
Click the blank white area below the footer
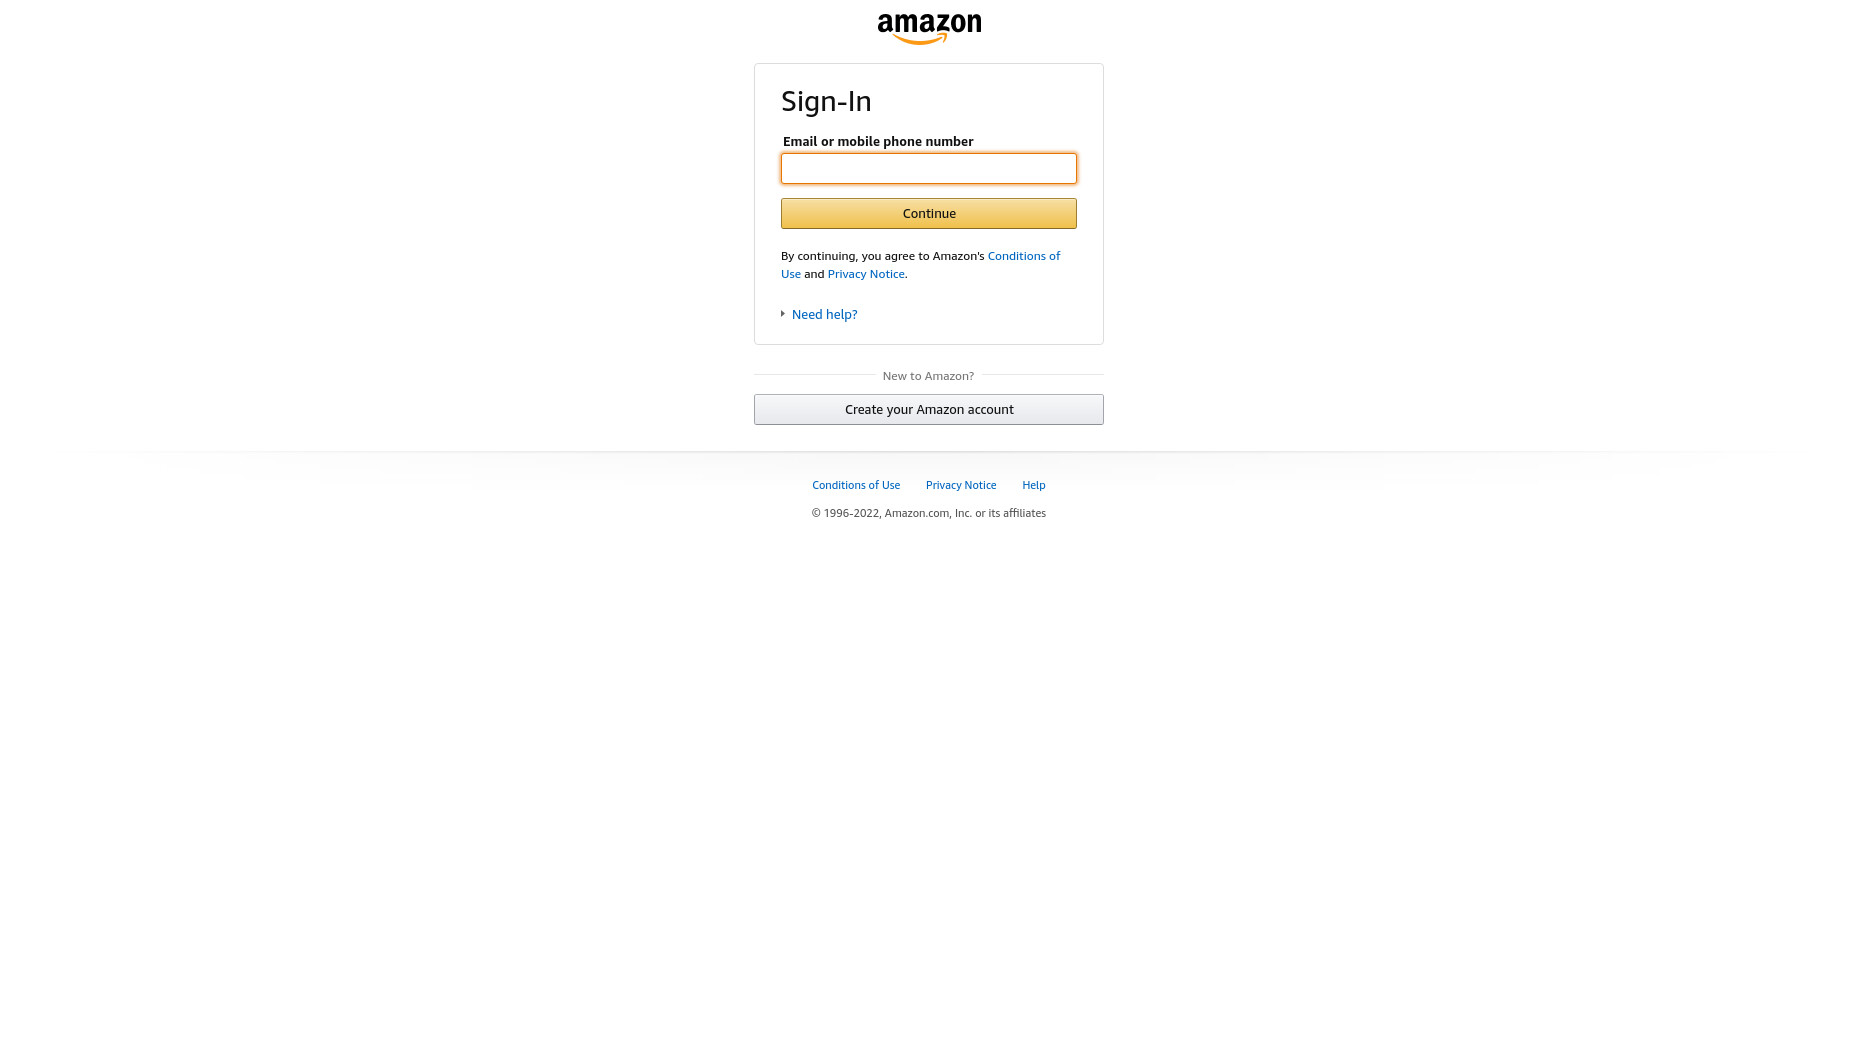929,780
